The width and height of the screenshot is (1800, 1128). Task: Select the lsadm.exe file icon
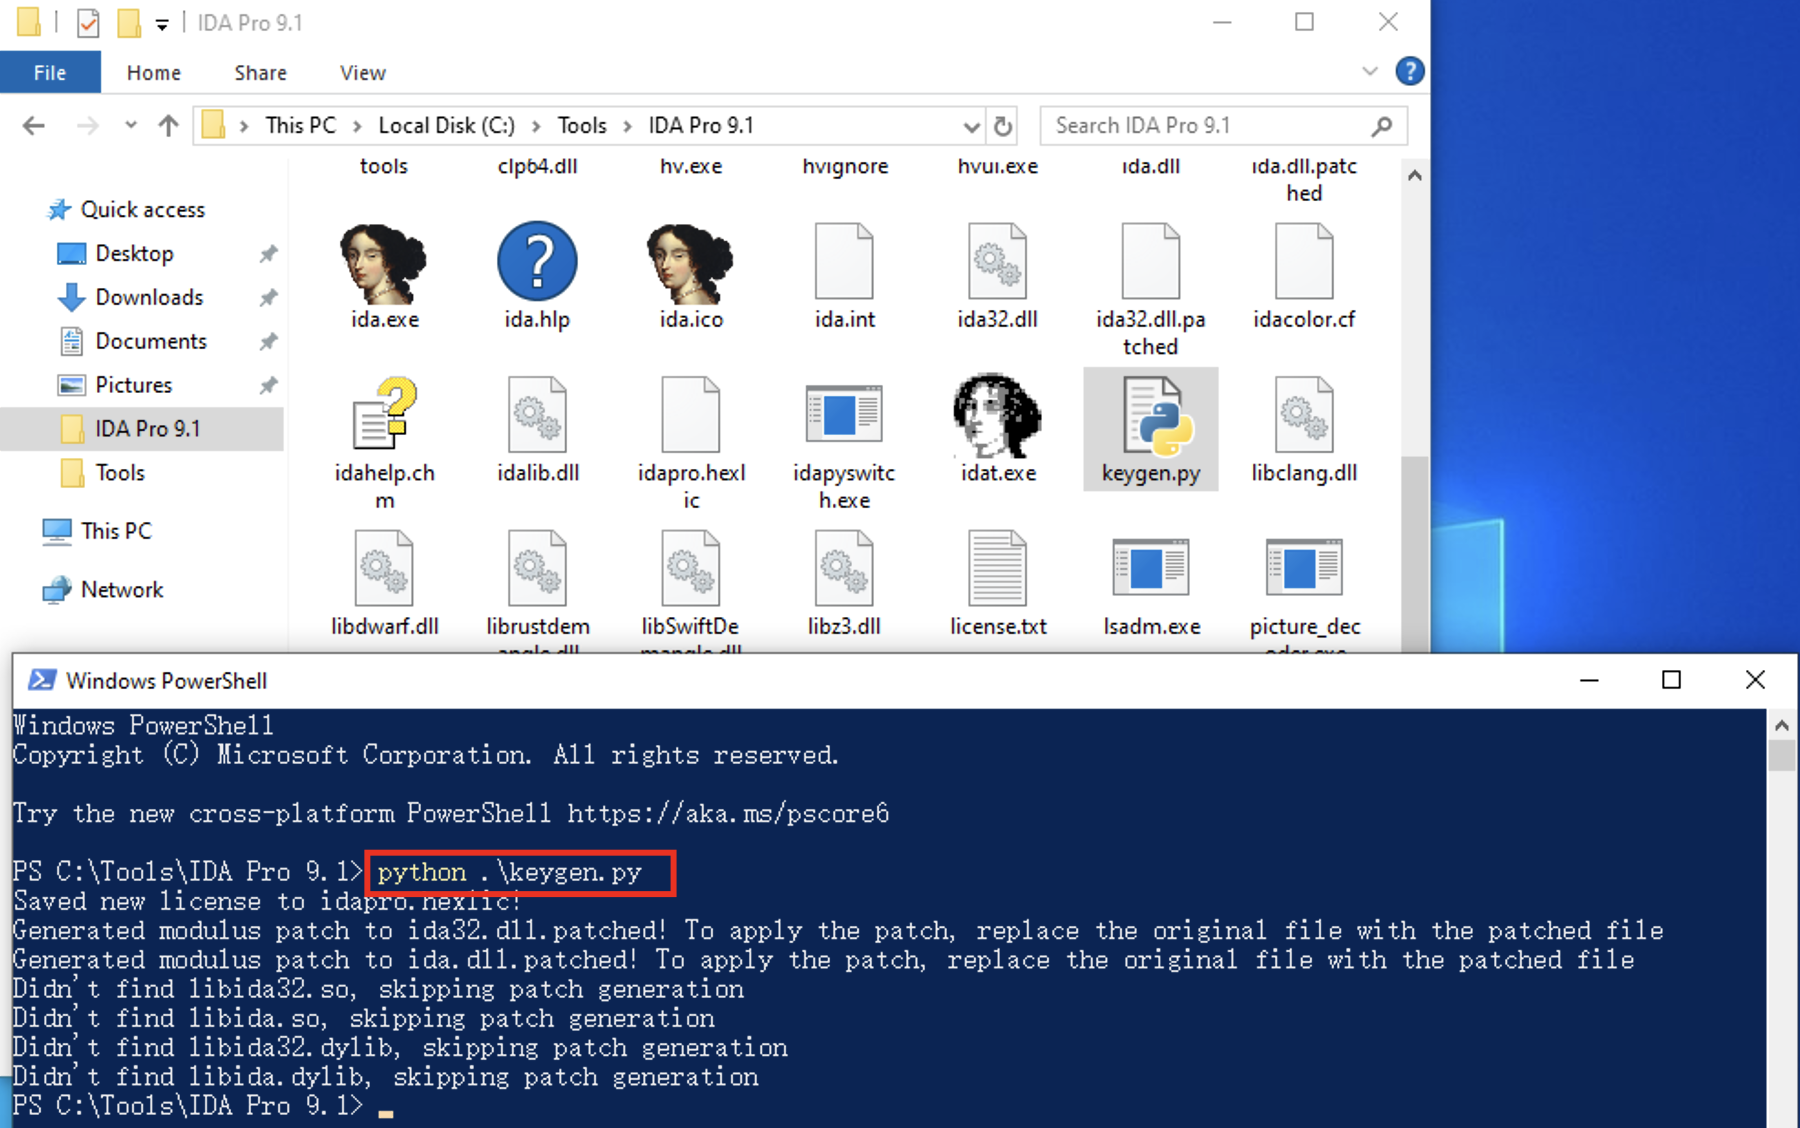[1151, 567]
